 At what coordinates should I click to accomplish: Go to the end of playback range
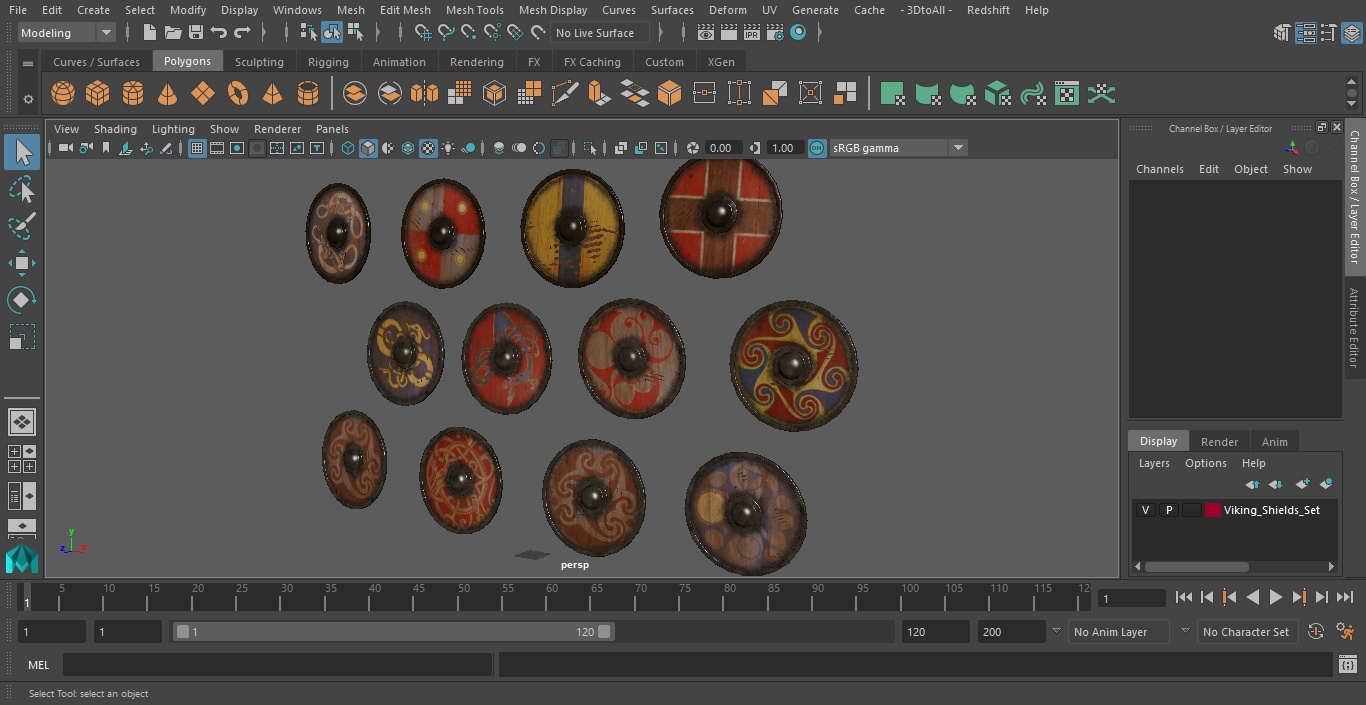coord(1345,597)
